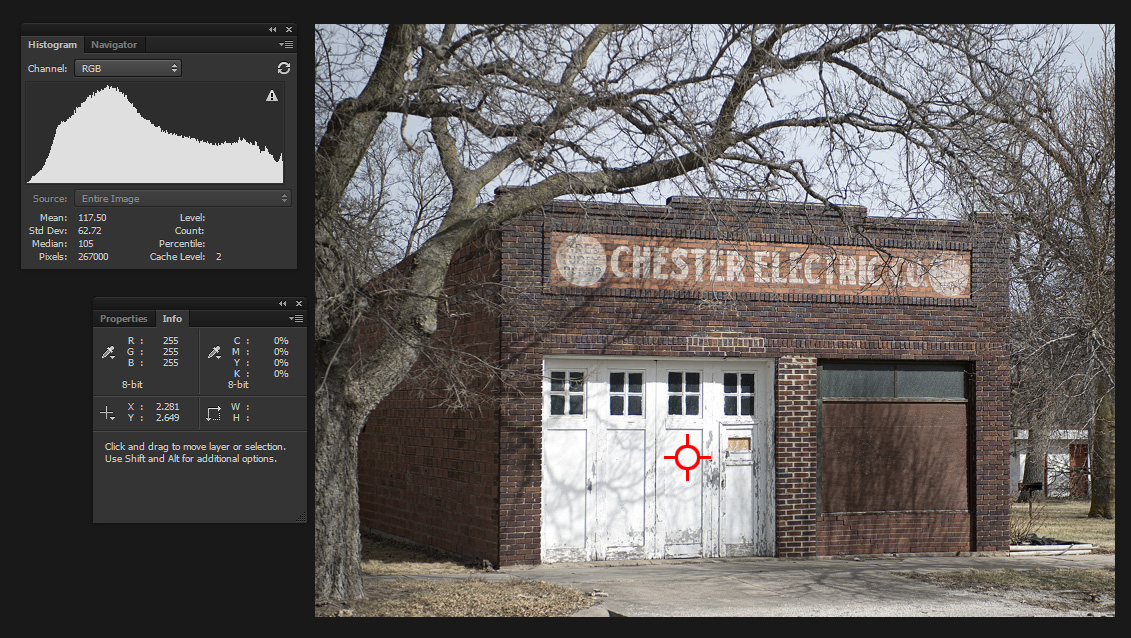This screenshot has width=1131, height=638.
Task: Click the X/Y crosshair coordinates icon
Action: [x=107, y=413]
